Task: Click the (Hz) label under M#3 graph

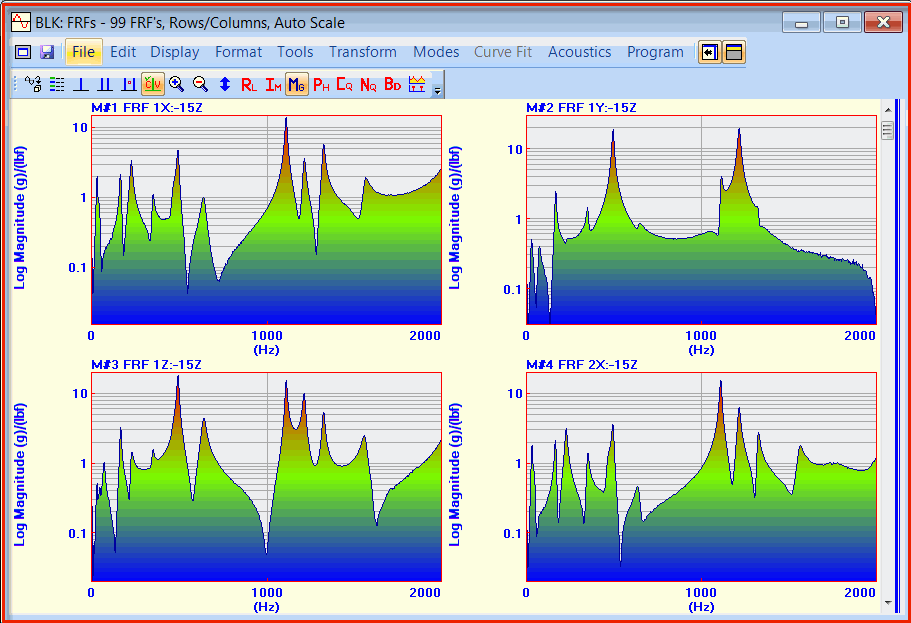Action: (267, 607)
